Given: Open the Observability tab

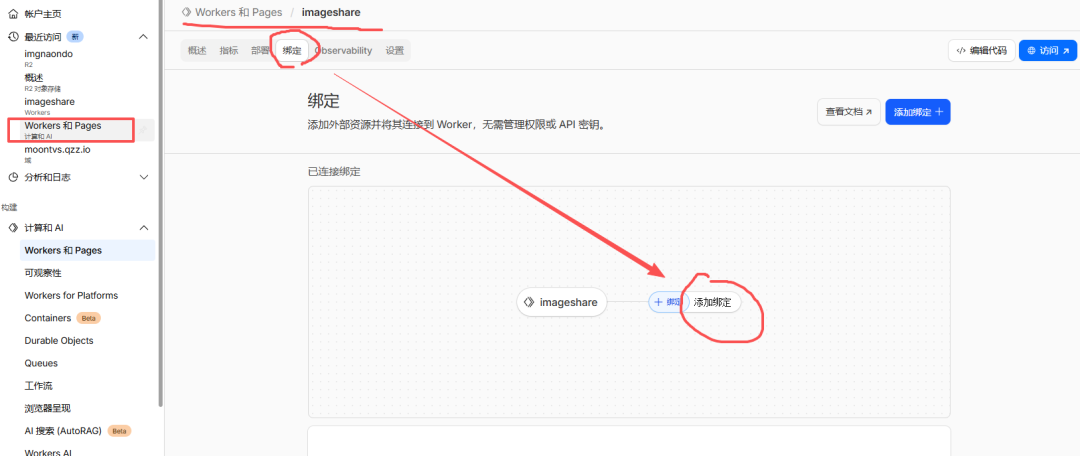Looking at the screenshot, I should (343, 50).
